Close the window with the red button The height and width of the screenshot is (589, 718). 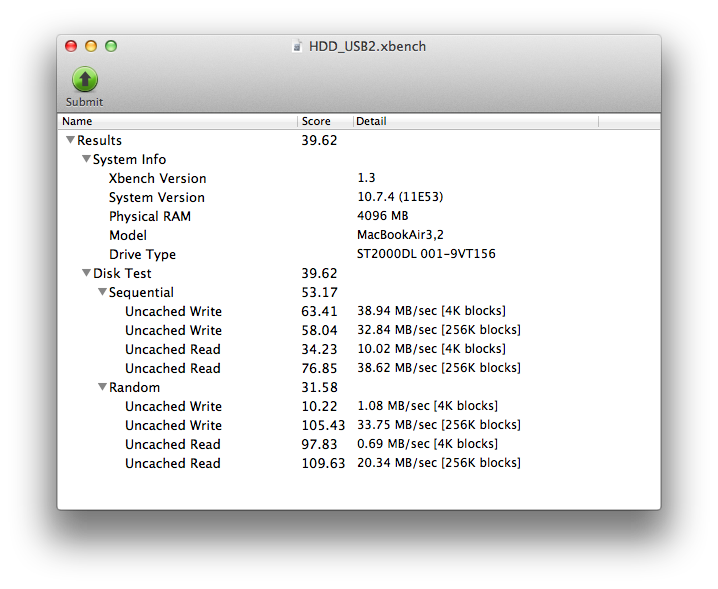point(71,46)
